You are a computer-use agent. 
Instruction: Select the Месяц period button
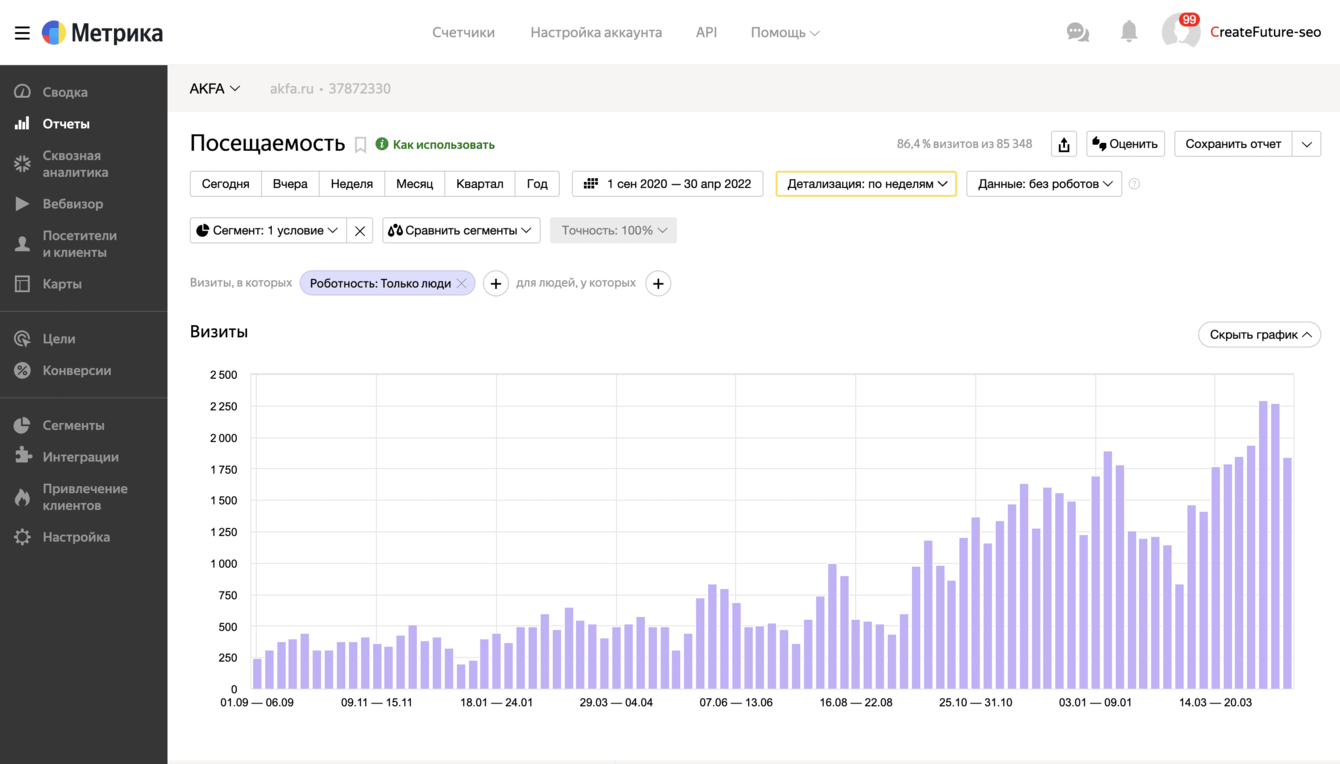(x=414, y=184)
